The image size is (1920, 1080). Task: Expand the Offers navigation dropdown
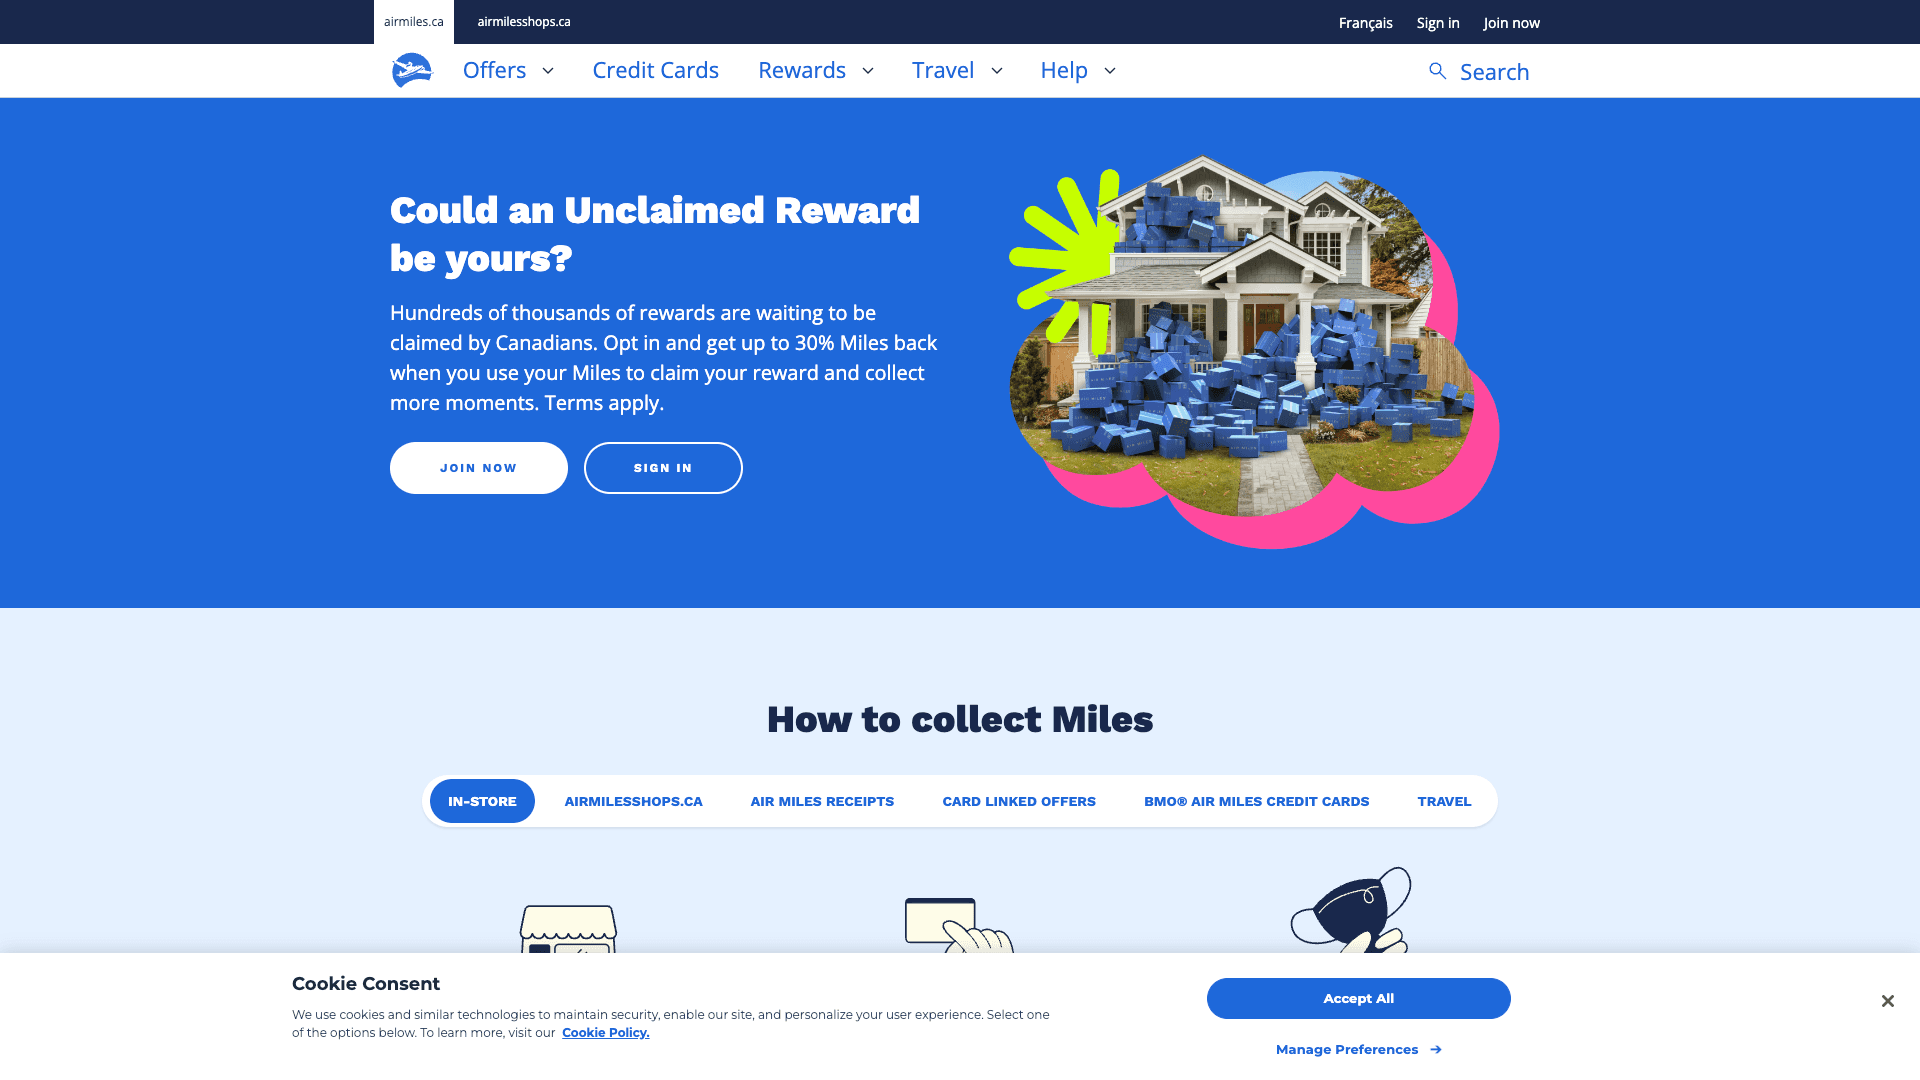(x=509, y=70)
